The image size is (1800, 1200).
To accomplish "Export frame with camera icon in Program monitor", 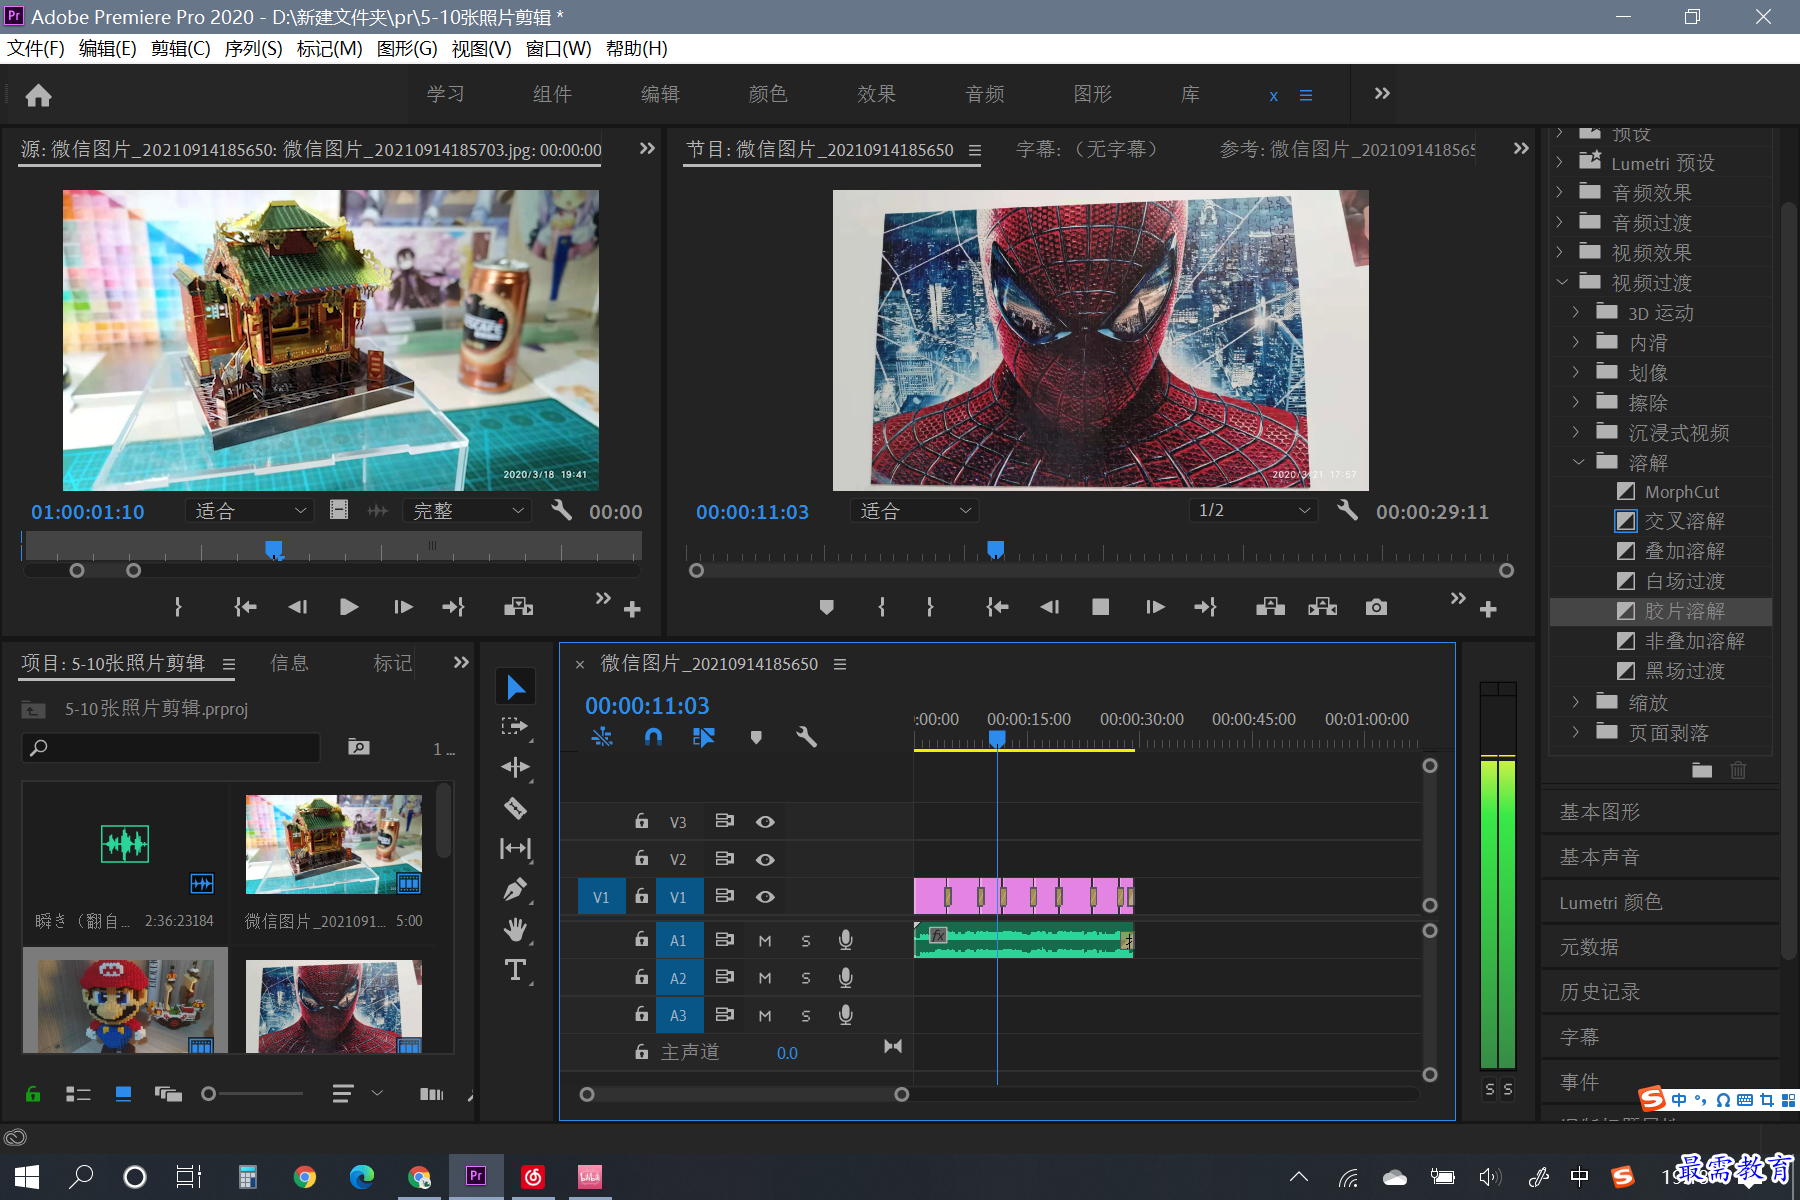I will coord(1376,607).
